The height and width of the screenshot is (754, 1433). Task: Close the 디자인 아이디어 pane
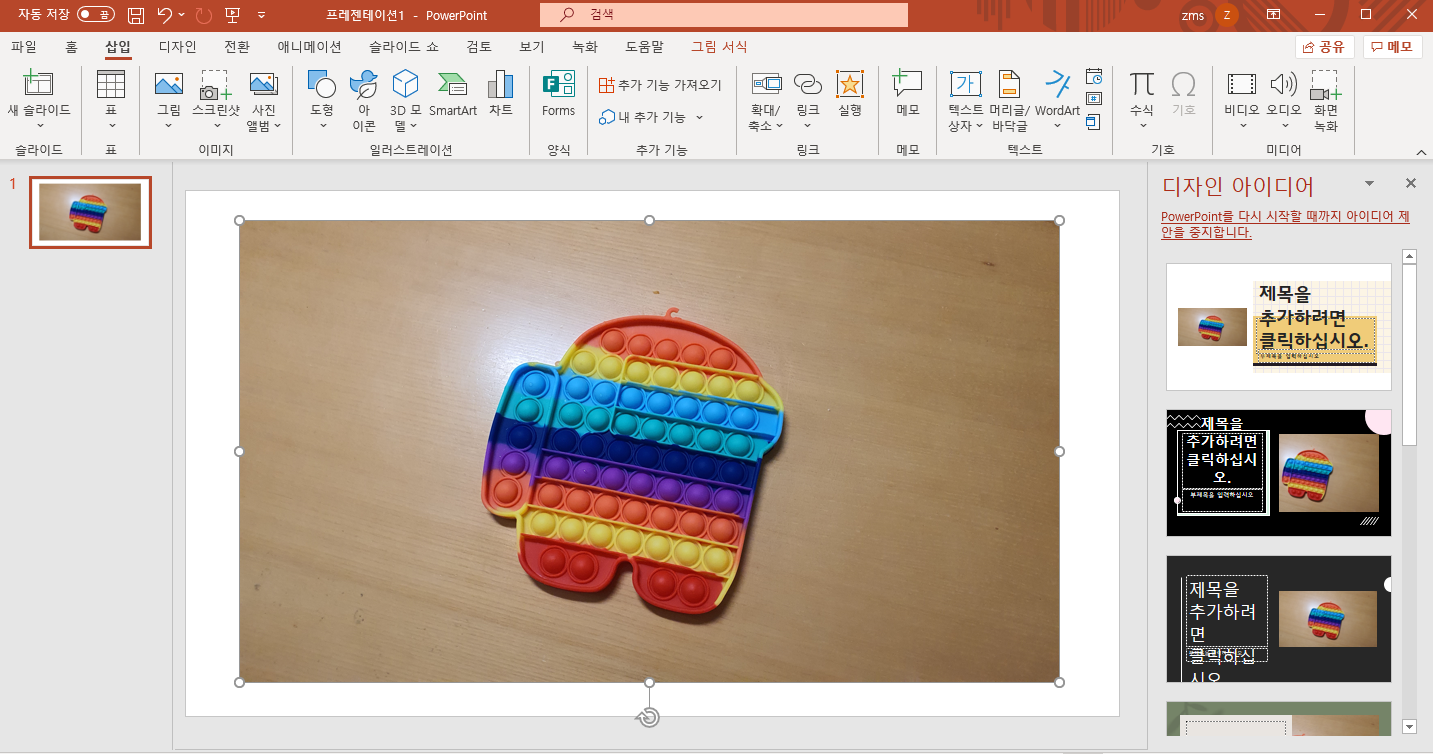click(x=1411, y=183)
